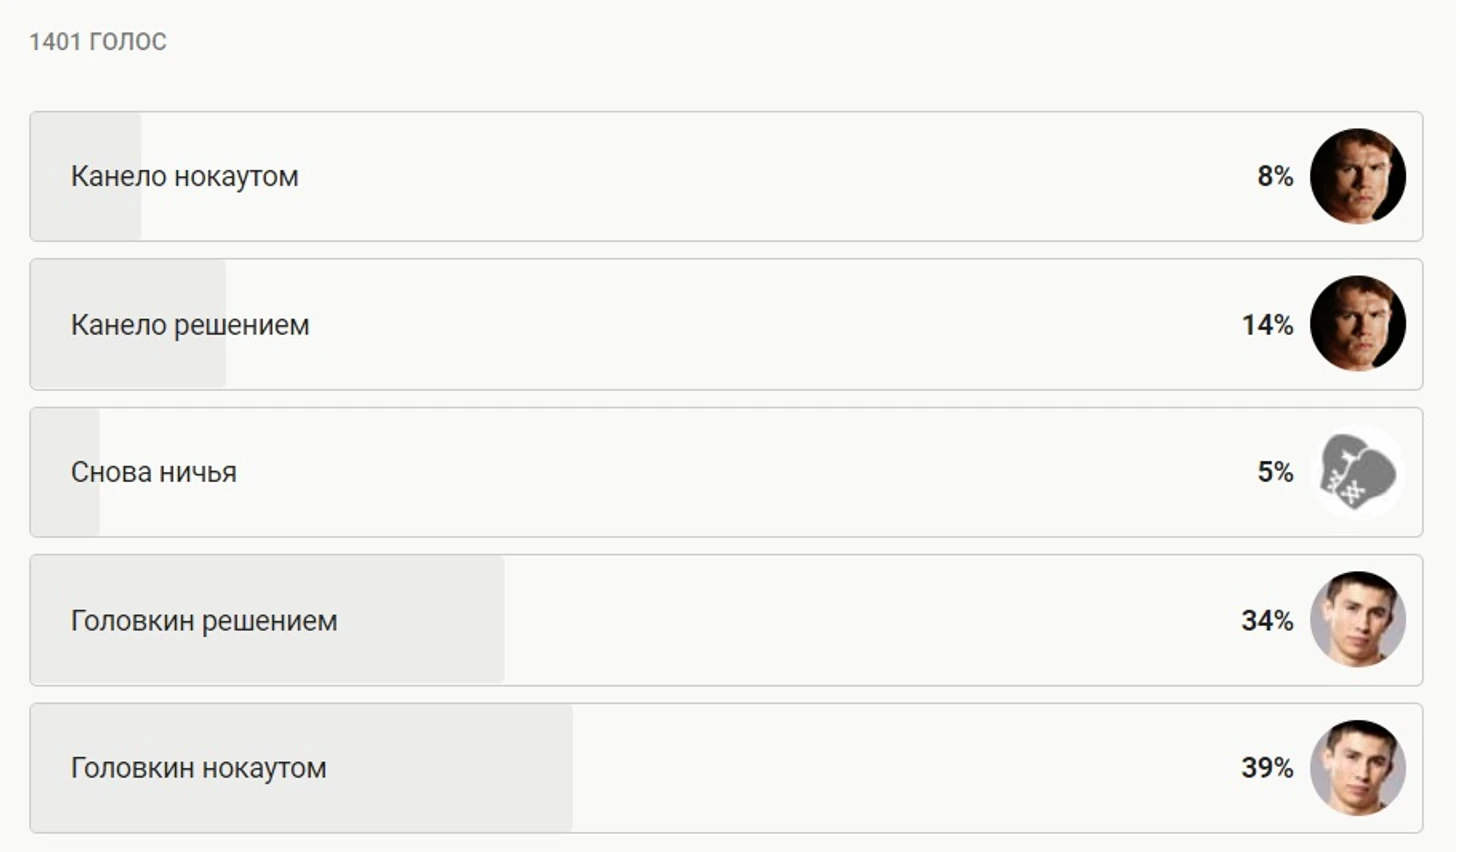Viewport: 1460px width, 852px height.
Task: Click the avatar beside "Головкин нокаутом" 39%
Action: 1357,768
